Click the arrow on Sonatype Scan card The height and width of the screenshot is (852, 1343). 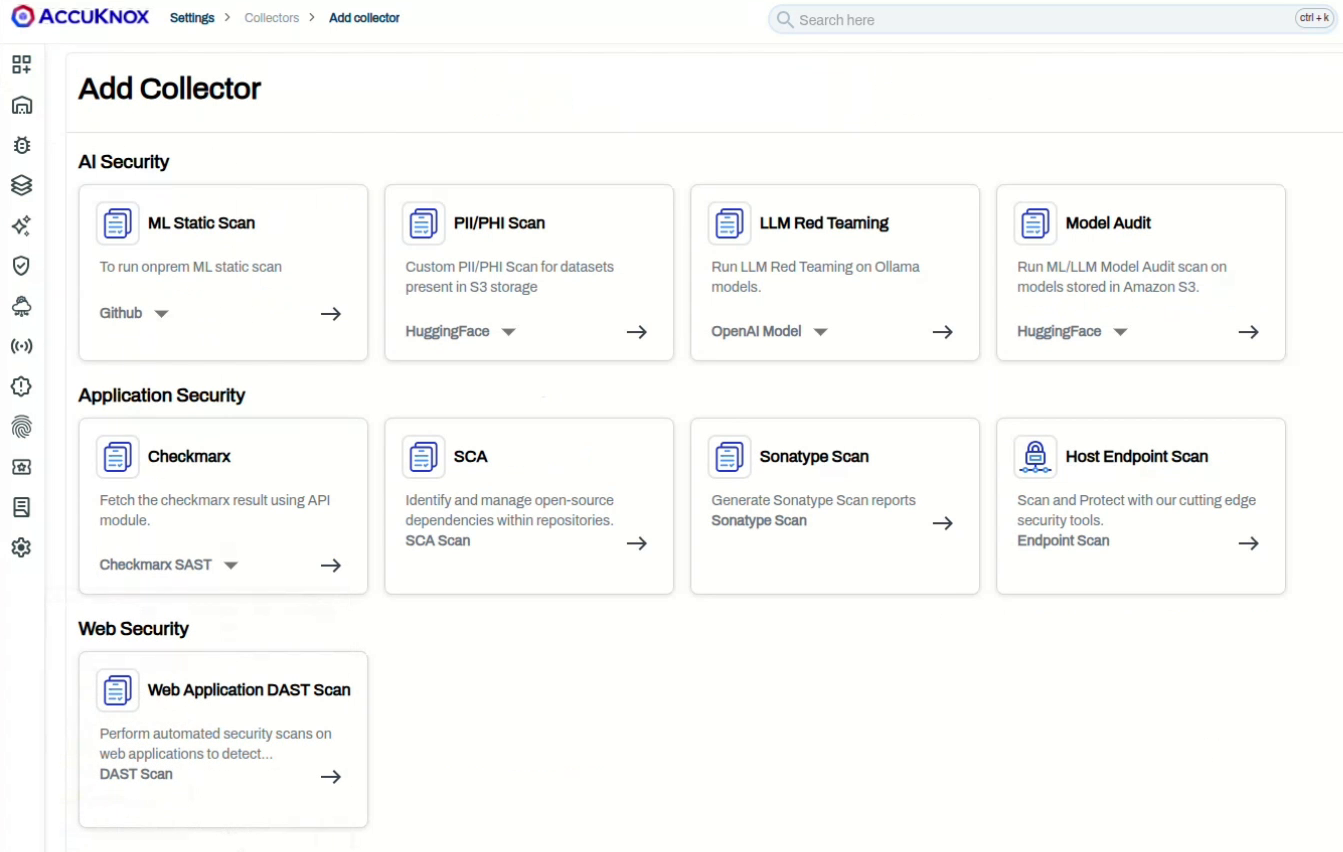[942, 523]
